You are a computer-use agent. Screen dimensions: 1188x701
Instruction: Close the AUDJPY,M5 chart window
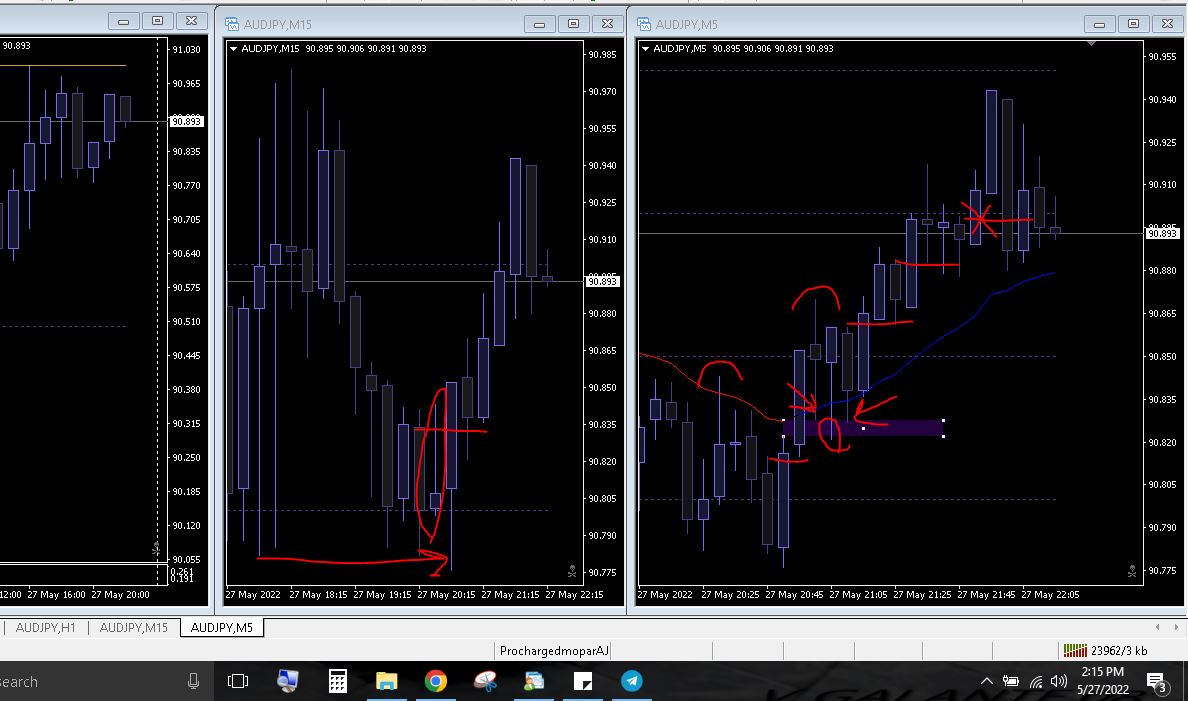coord(1168,24)
